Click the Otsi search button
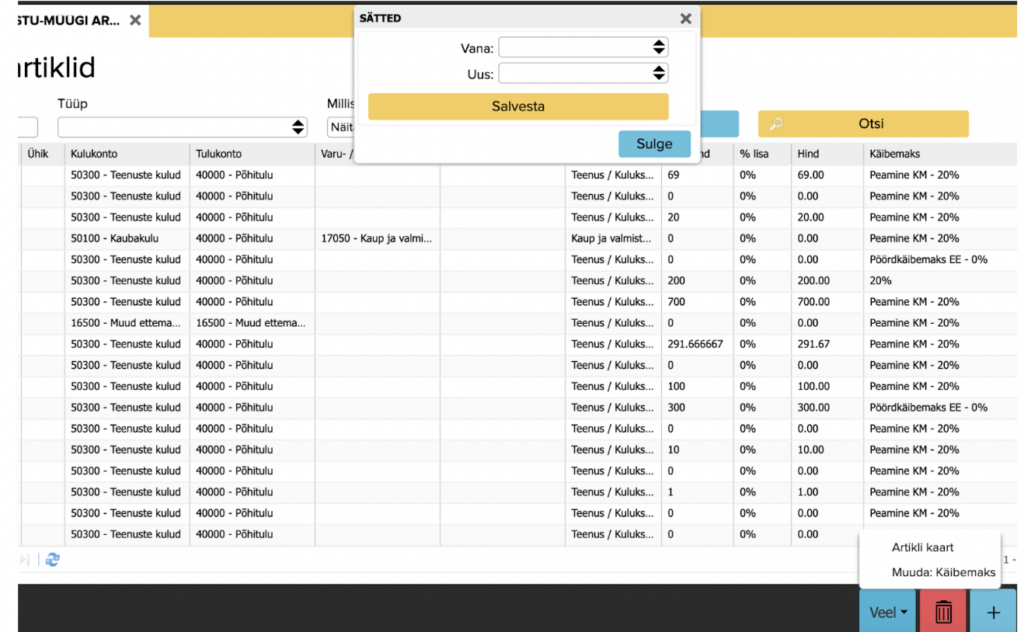The height and width of the screenshot is (632, 1024). click(x=862, y=124)
